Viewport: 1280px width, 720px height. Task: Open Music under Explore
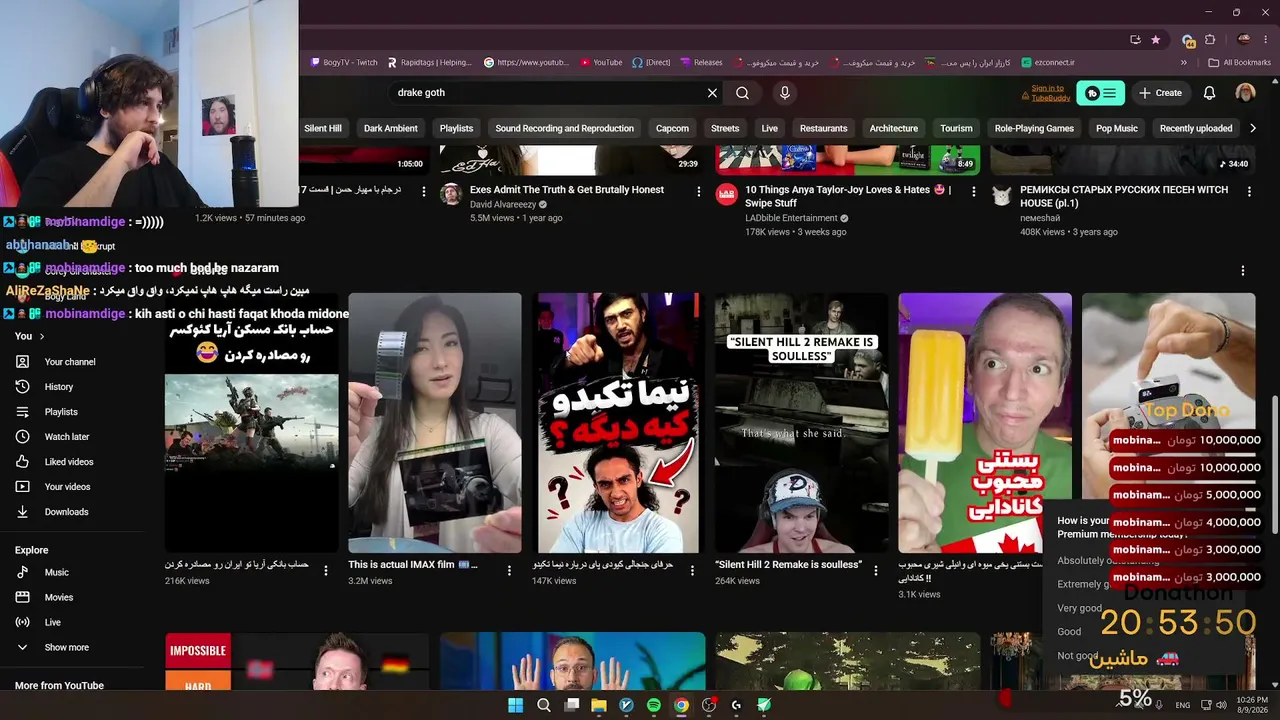(57, 572)
